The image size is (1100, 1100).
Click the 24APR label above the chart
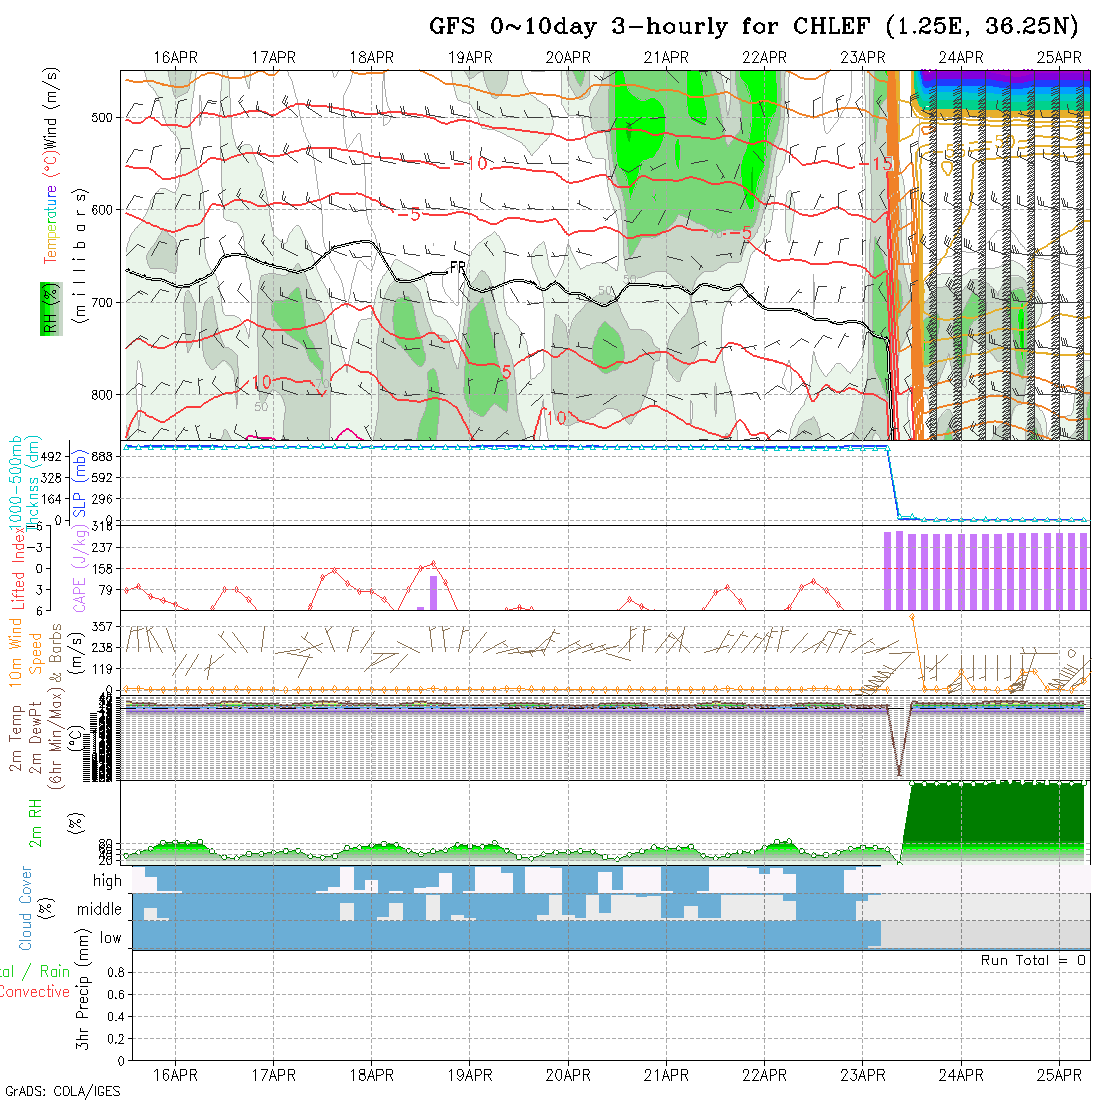[961, 58]
